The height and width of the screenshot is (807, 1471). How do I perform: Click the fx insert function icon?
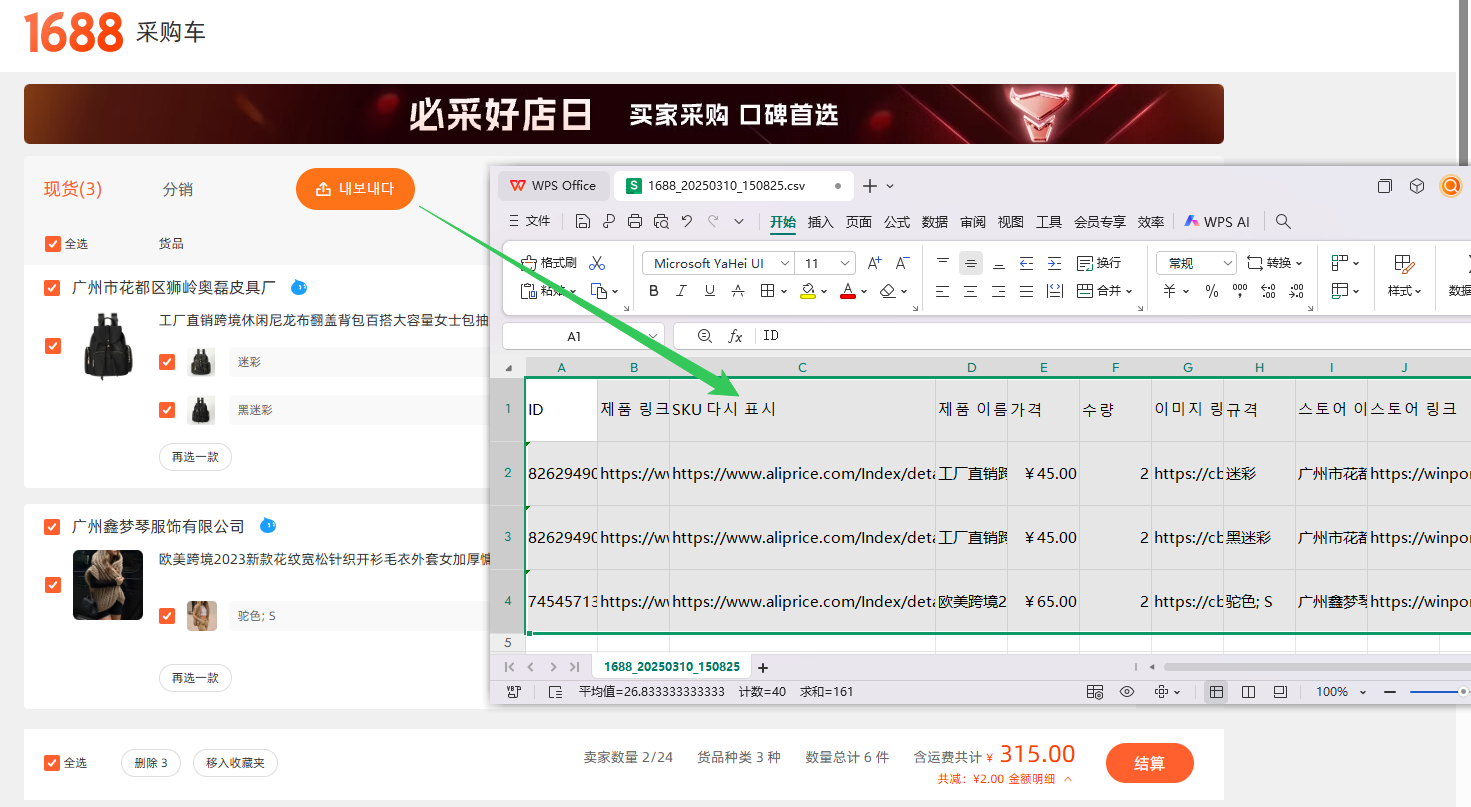735,336
